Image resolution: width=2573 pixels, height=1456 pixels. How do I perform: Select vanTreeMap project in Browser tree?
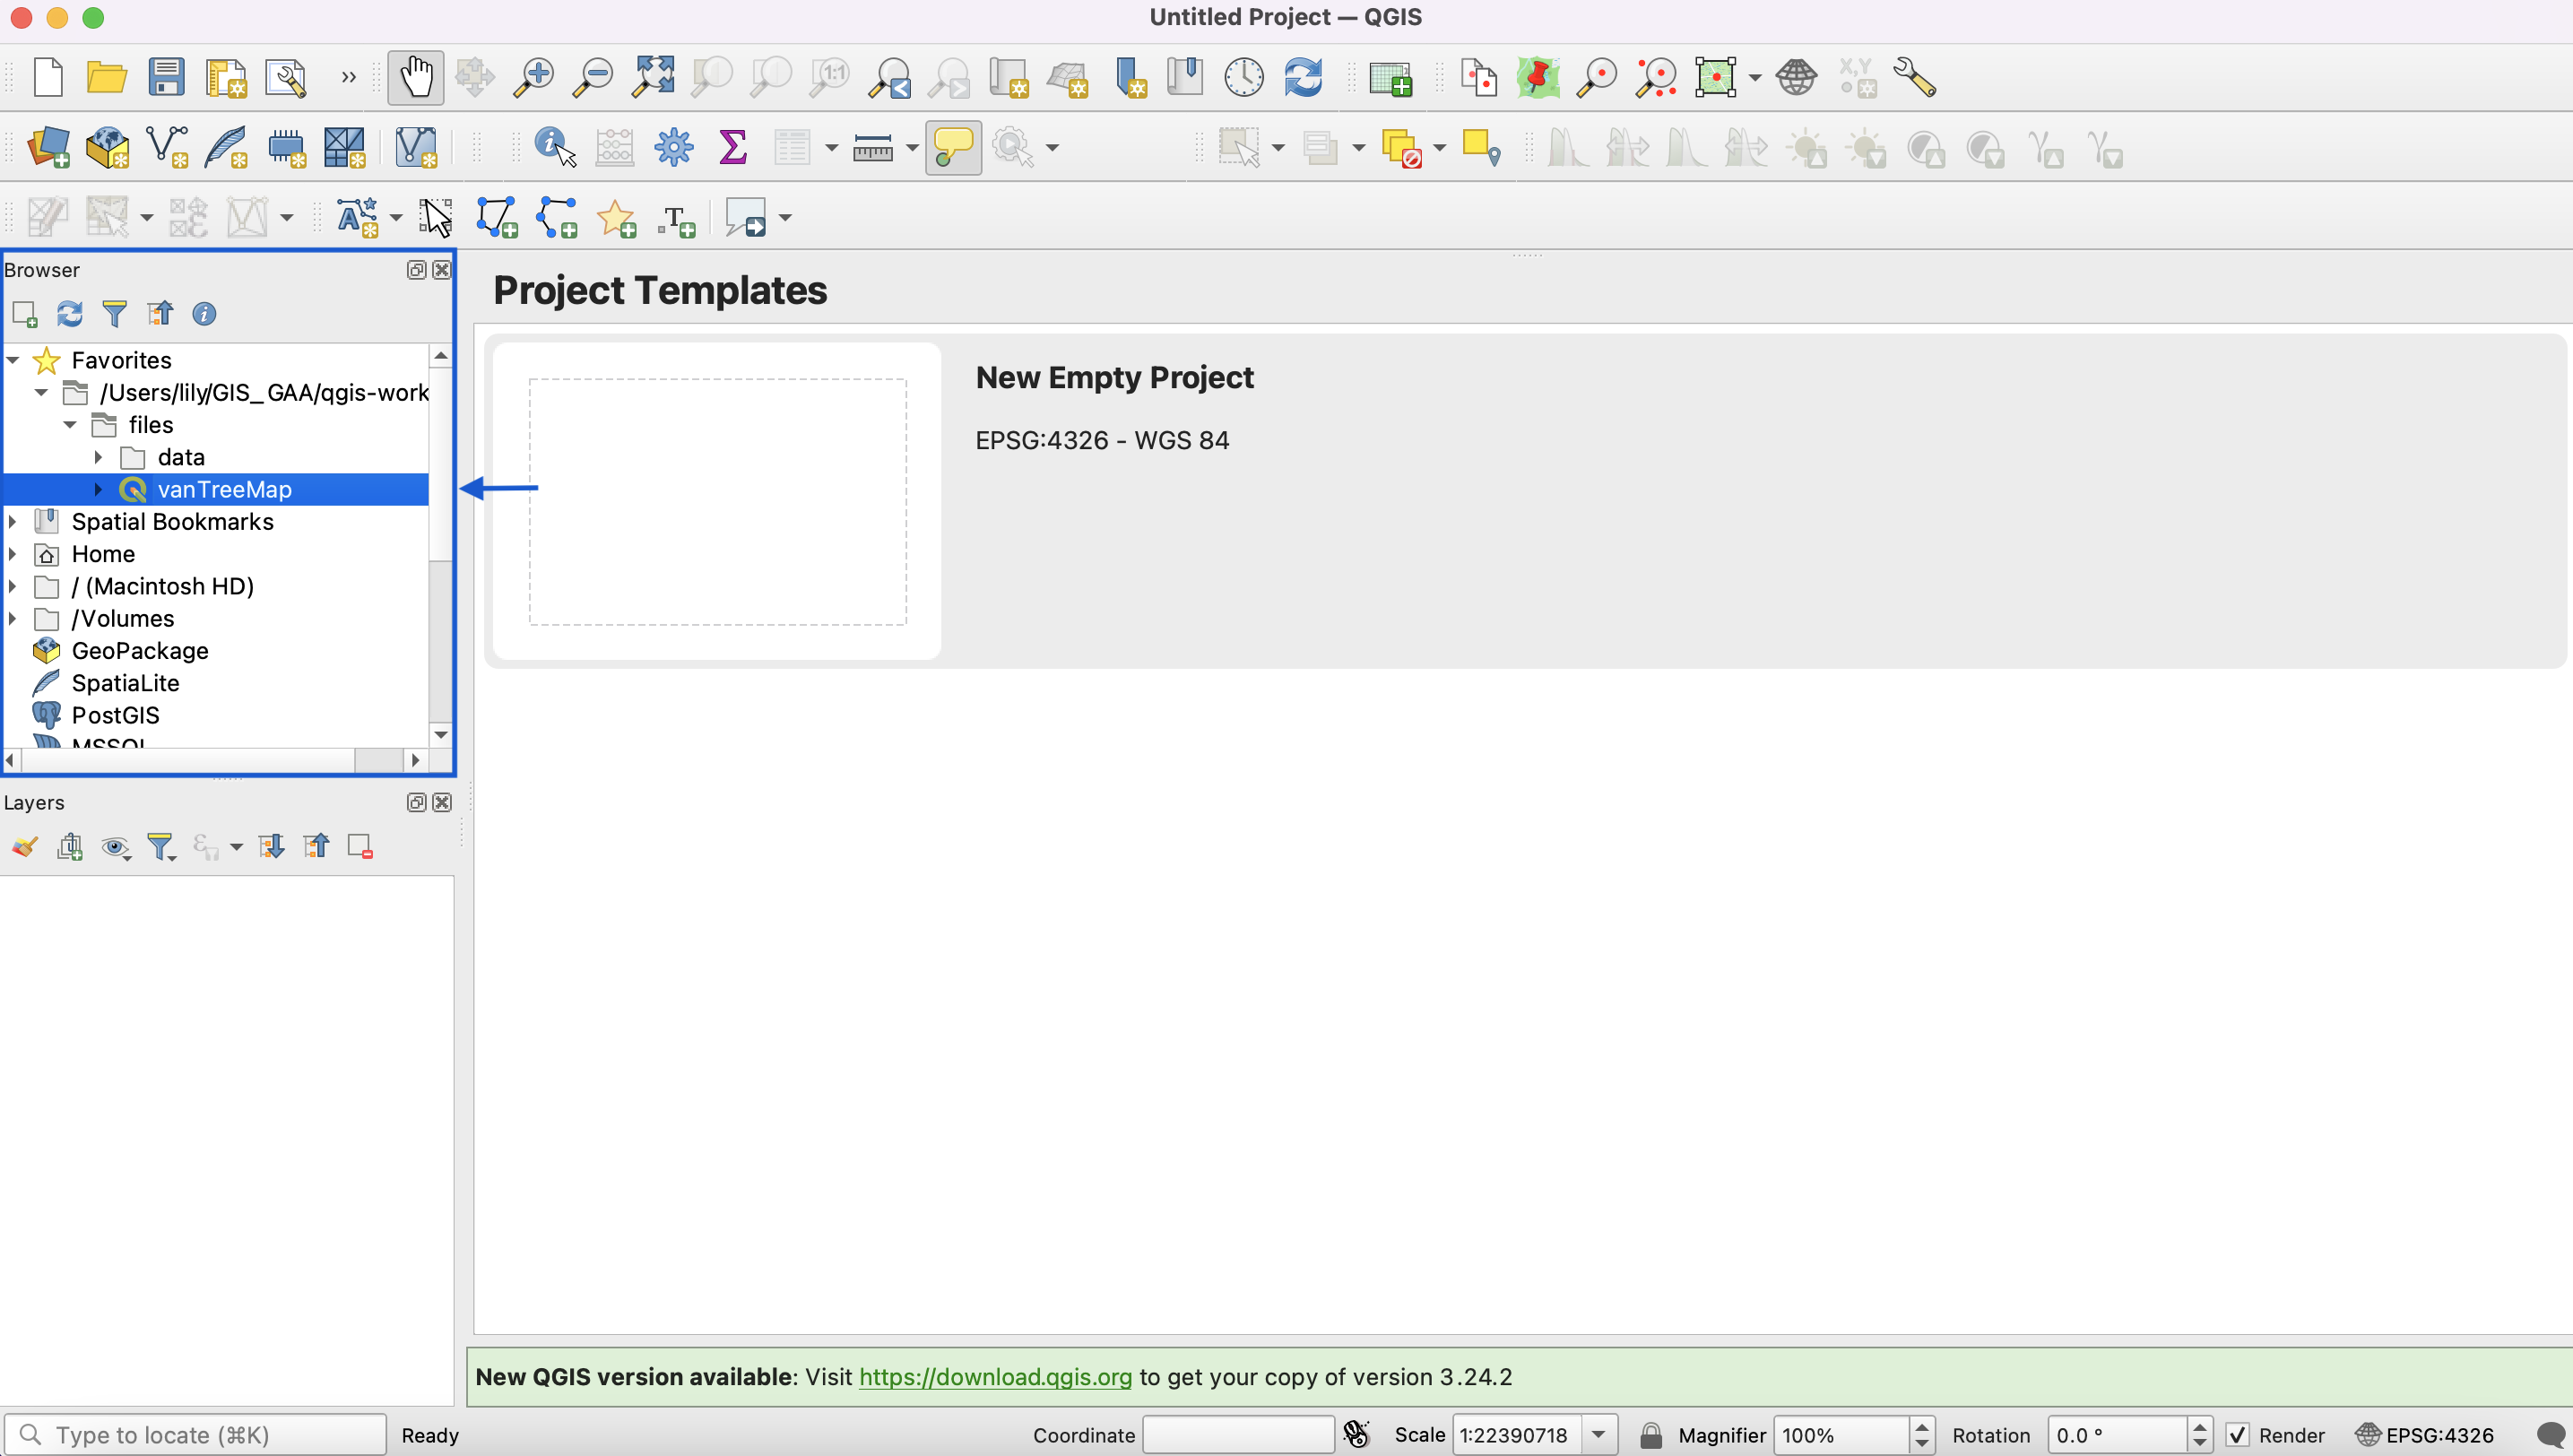click(x=224, y=489)
